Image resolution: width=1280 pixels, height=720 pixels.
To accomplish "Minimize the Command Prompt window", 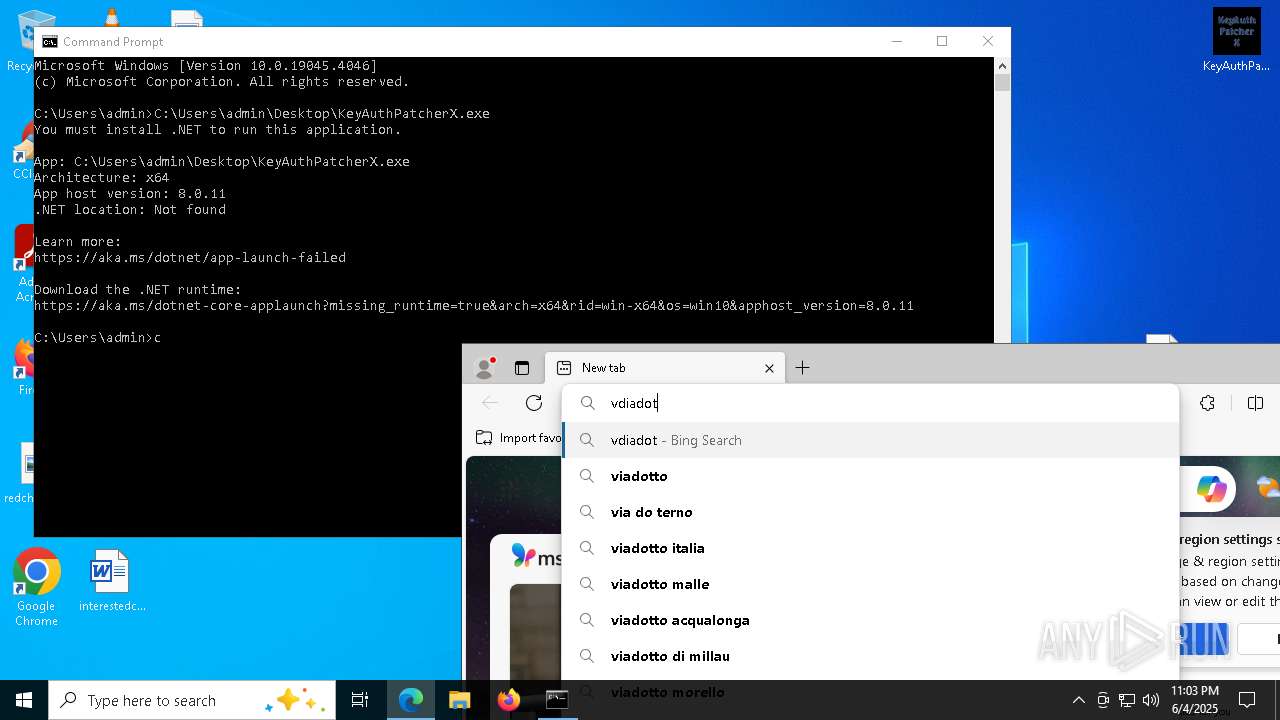I will tap(896, 41).
